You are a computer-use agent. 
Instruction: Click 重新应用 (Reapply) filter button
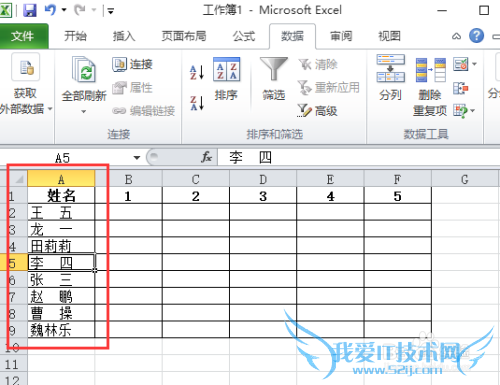[329, 87]
